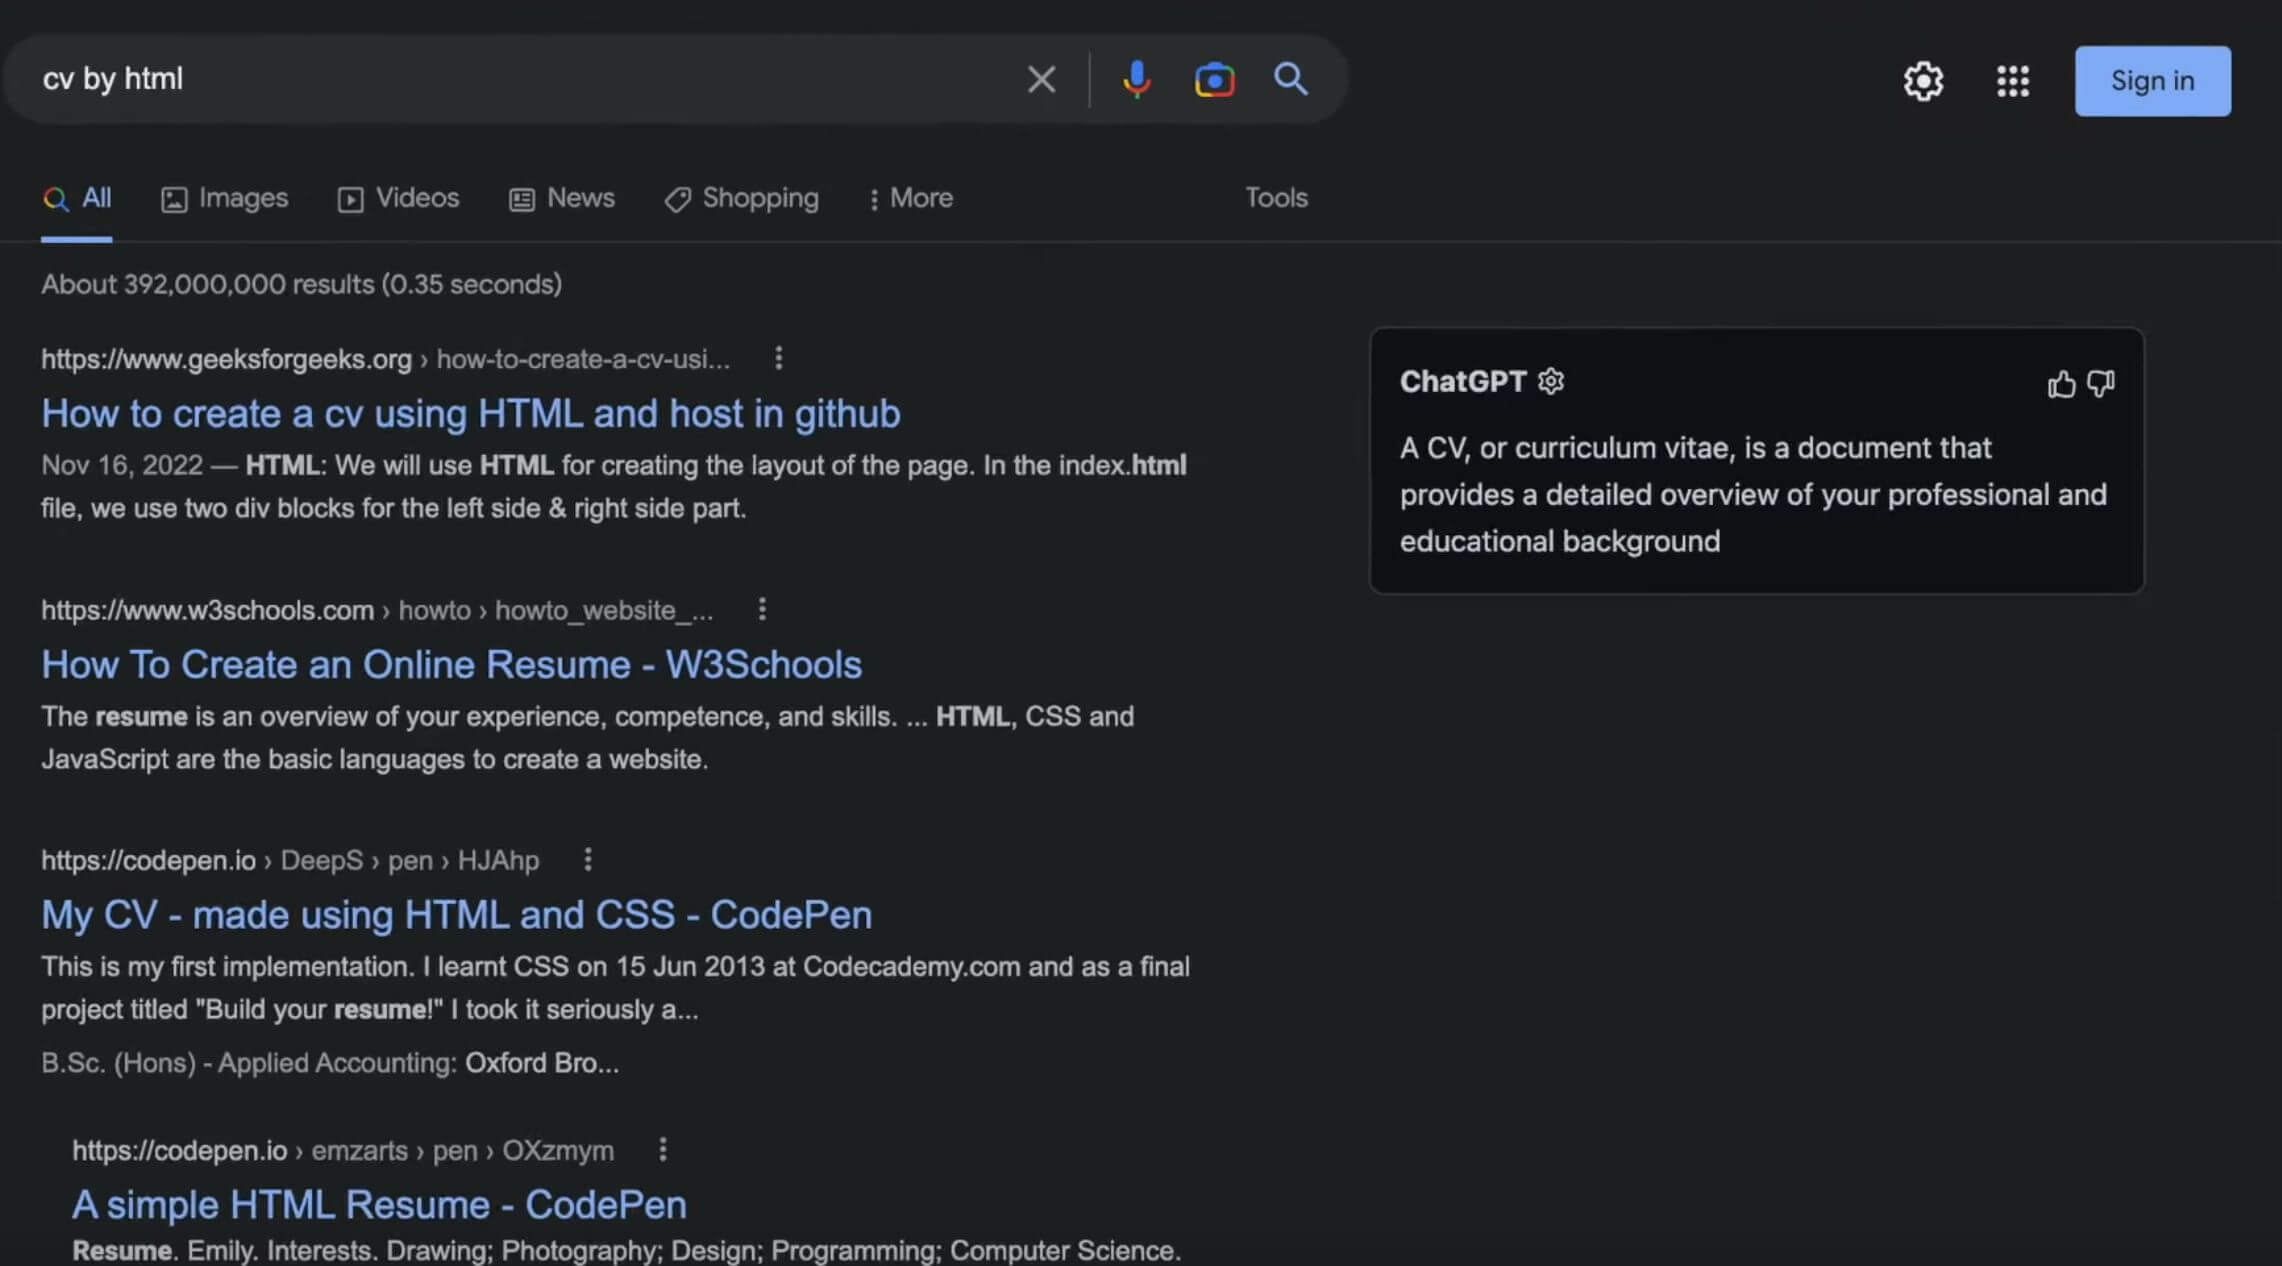
Task: Open Google Lens camera search
Action: click(1214, 79)
